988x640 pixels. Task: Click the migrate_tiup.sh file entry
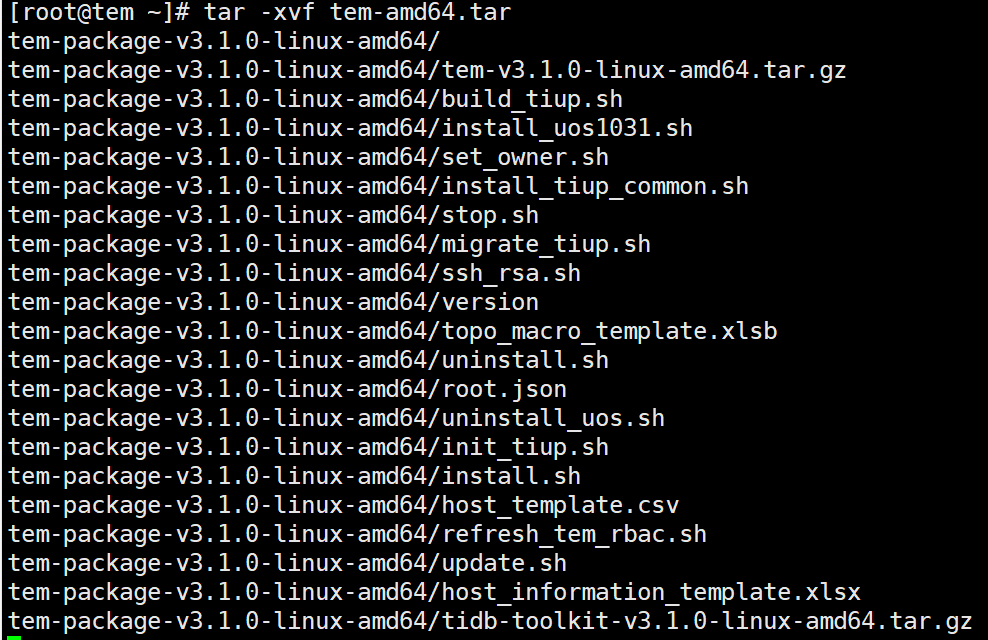click(x=329, y=244)
